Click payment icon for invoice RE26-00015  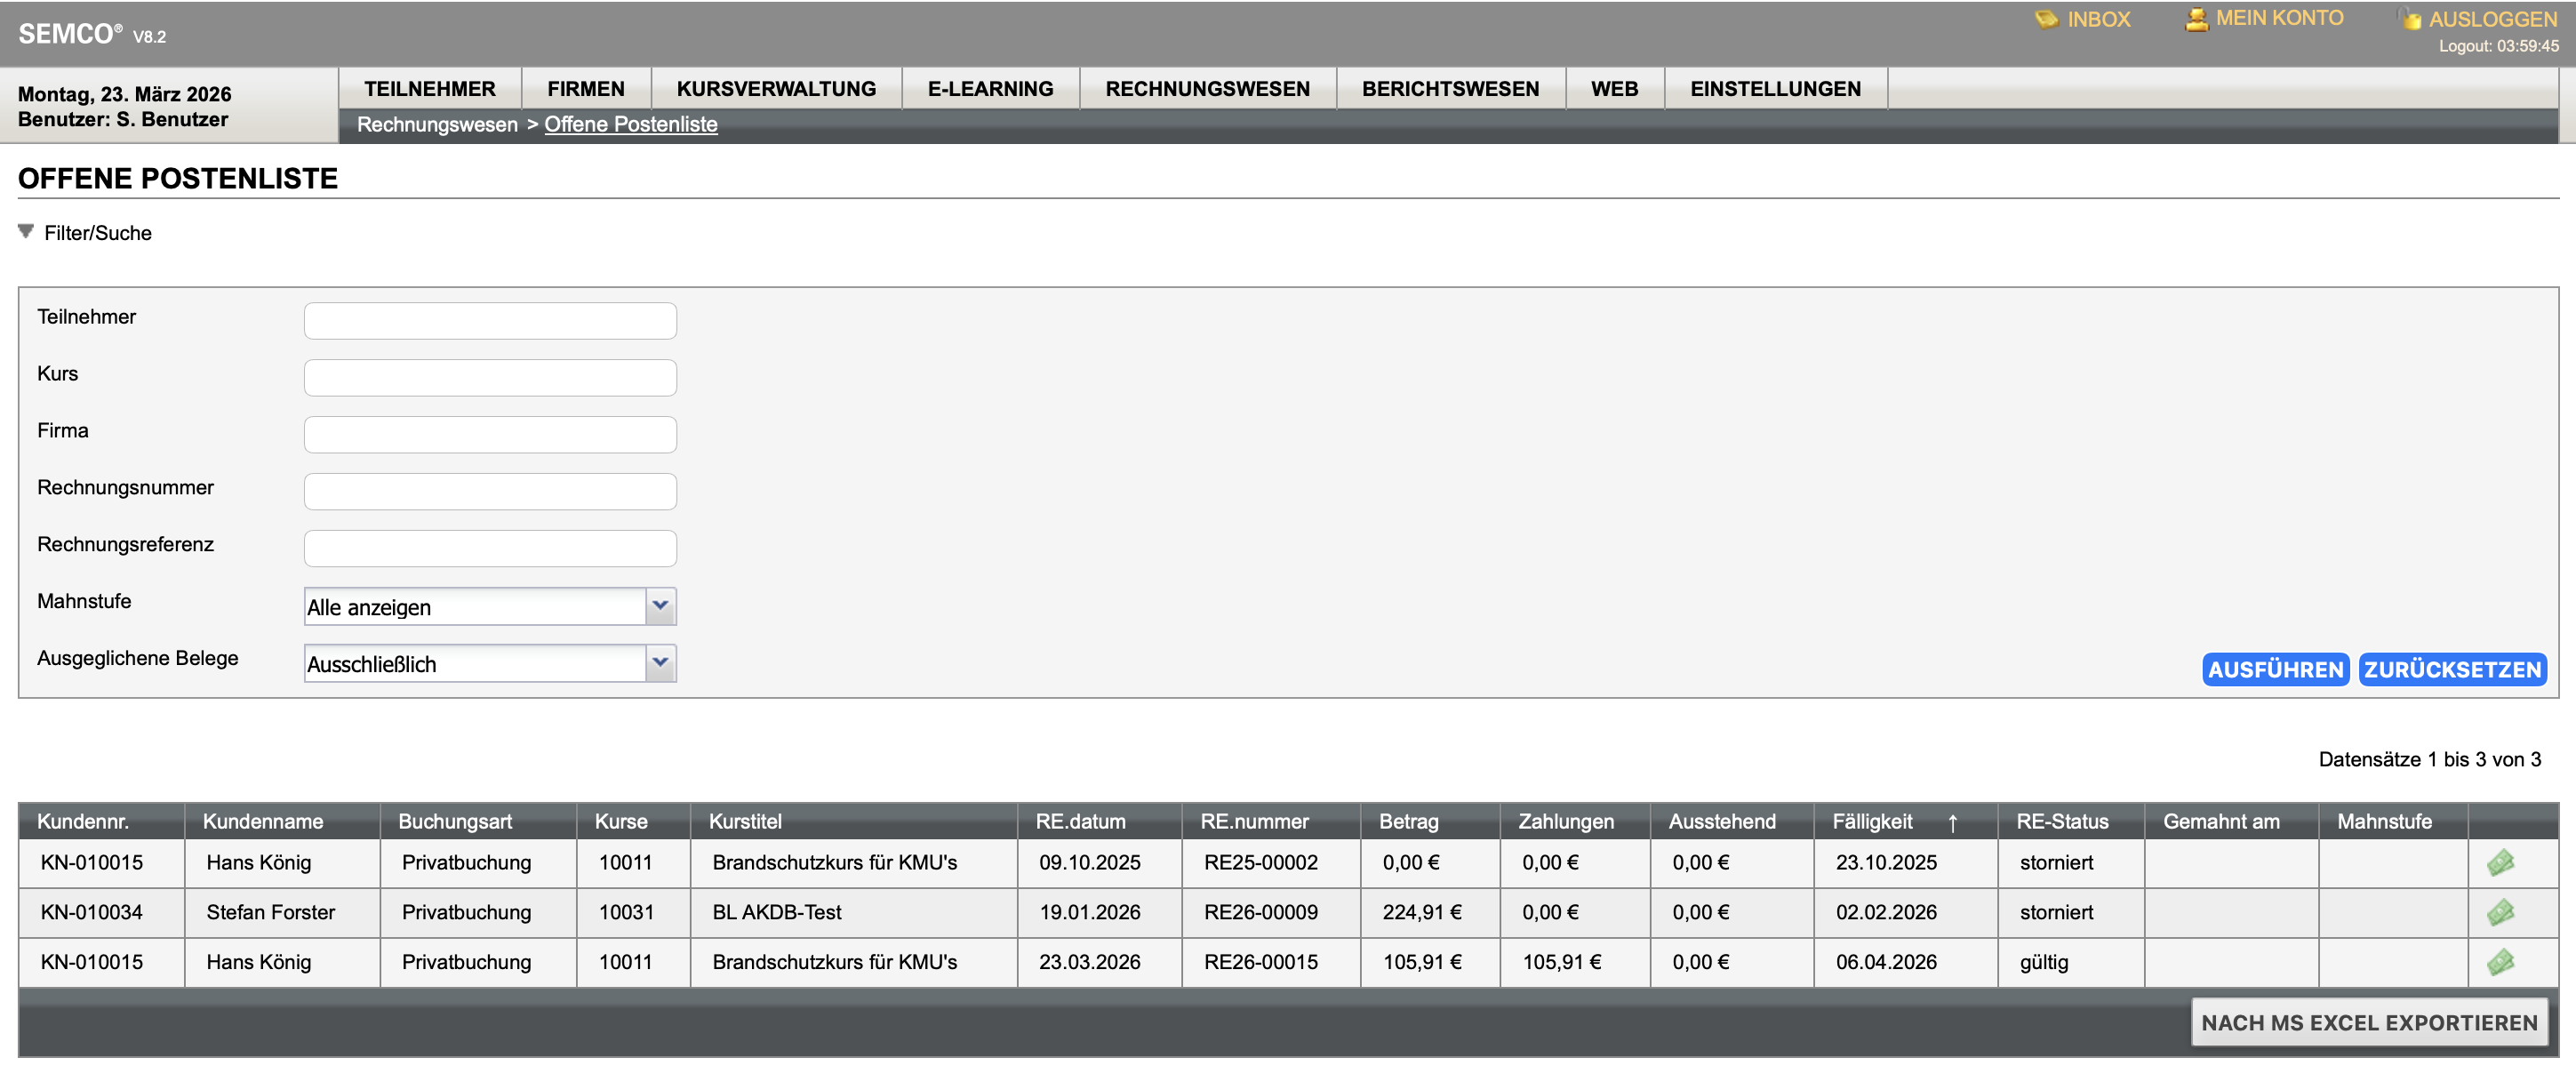tap(2500, 962)
